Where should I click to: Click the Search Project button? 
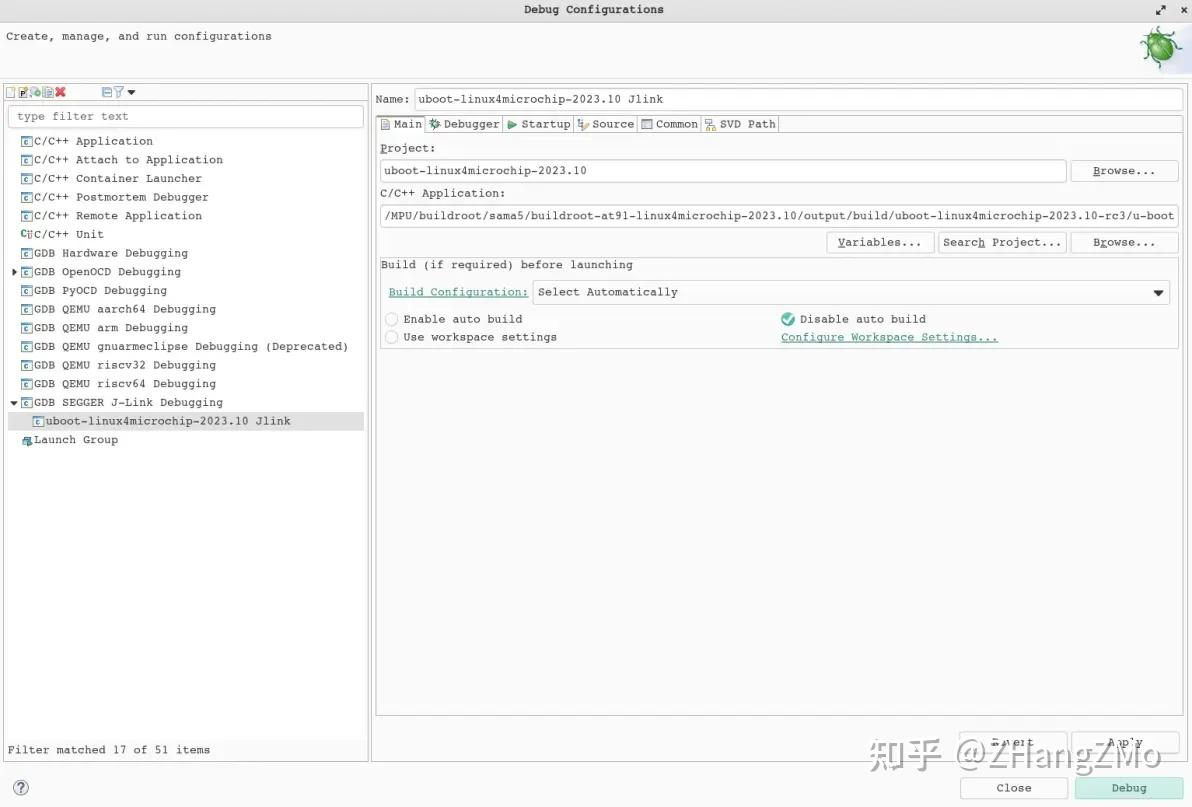[1001, 242]
